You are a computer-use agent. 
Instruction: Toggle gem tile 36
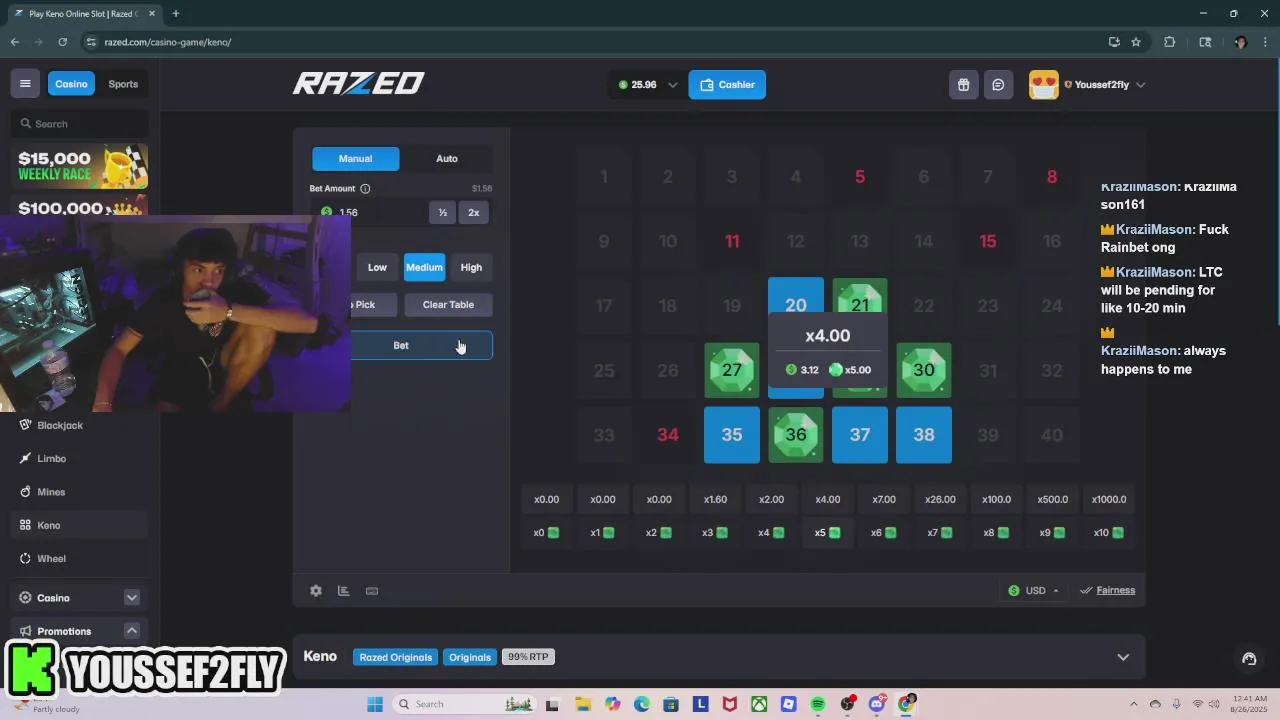click(x=796, y=435)
